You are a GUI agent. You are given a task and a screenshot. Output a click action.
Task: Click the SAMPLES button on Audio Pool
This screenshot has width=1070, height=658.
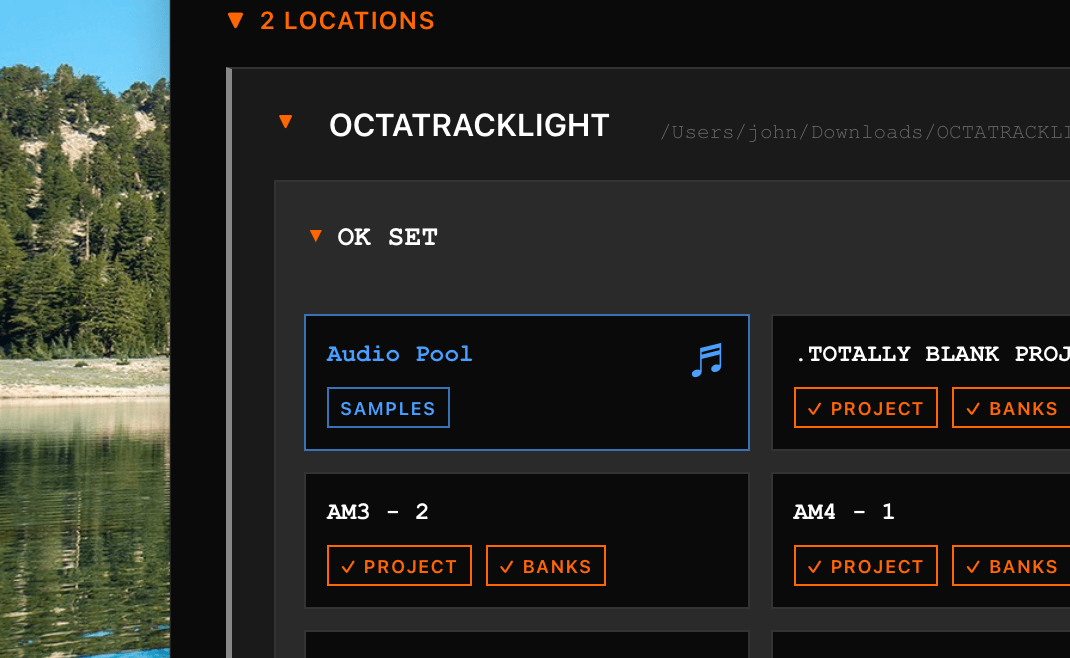(388, 407)
